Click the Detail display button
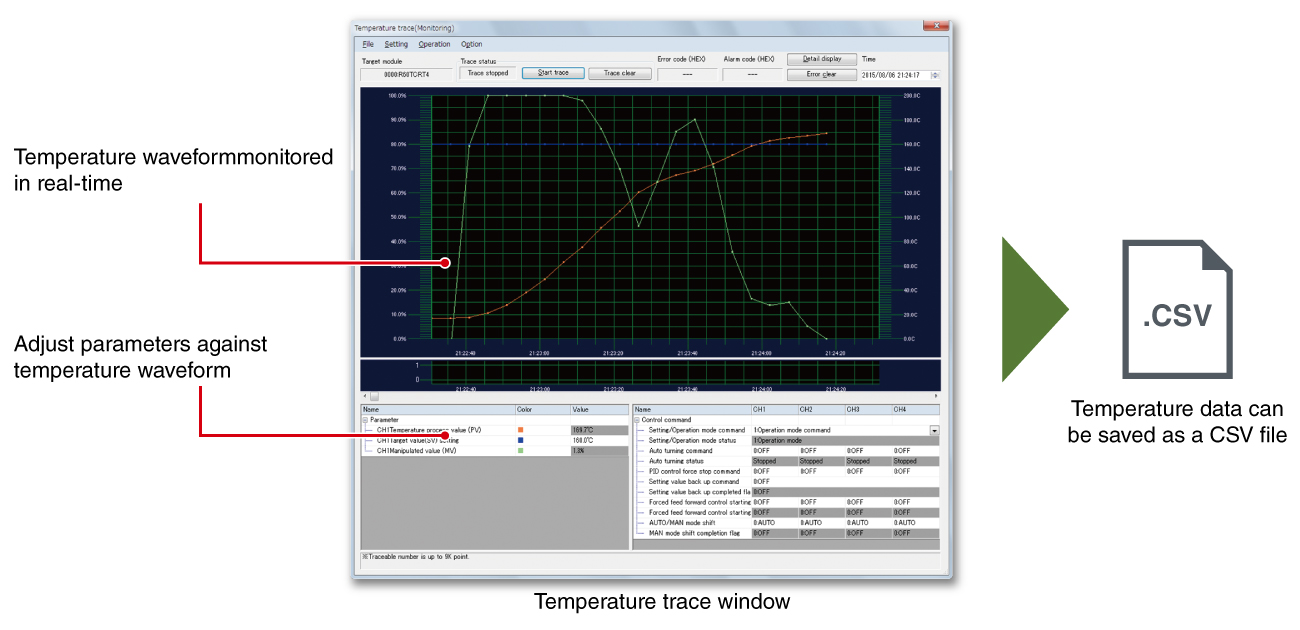This screenshot has width=1300, height=630. [x=822, y=59]
